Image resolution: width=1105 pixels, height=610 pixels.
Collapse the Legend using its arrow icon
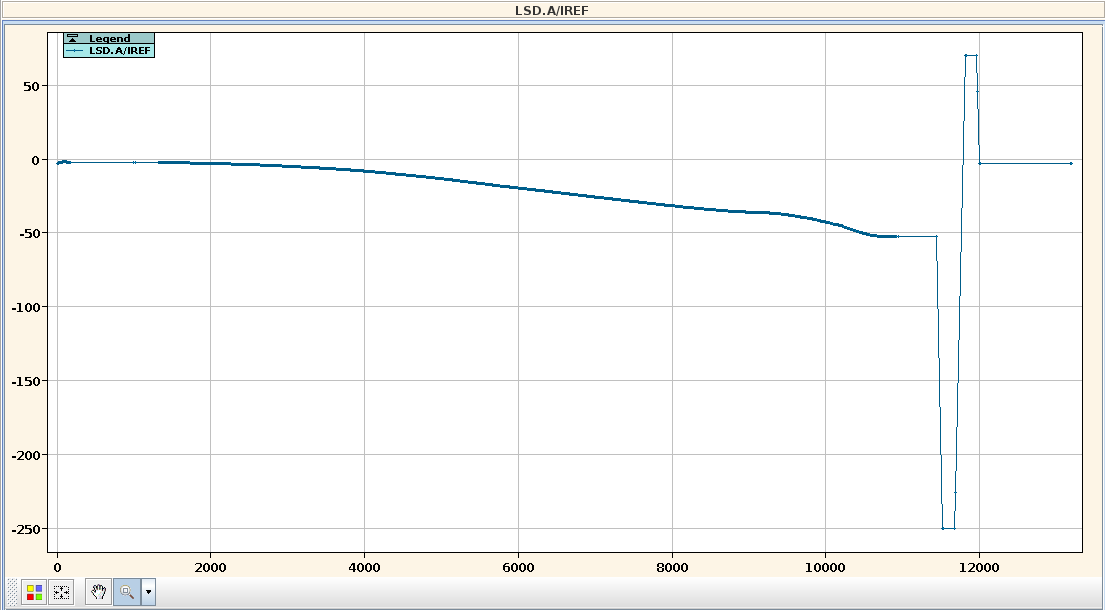click(72, 38)
